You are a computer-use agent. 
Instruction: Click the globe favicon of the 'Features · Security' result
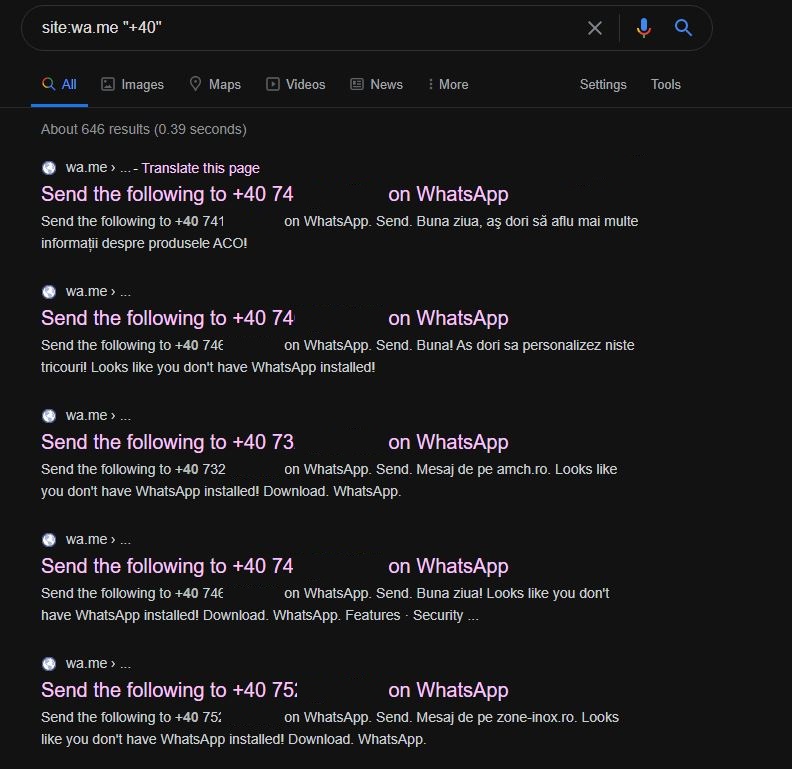49,540
